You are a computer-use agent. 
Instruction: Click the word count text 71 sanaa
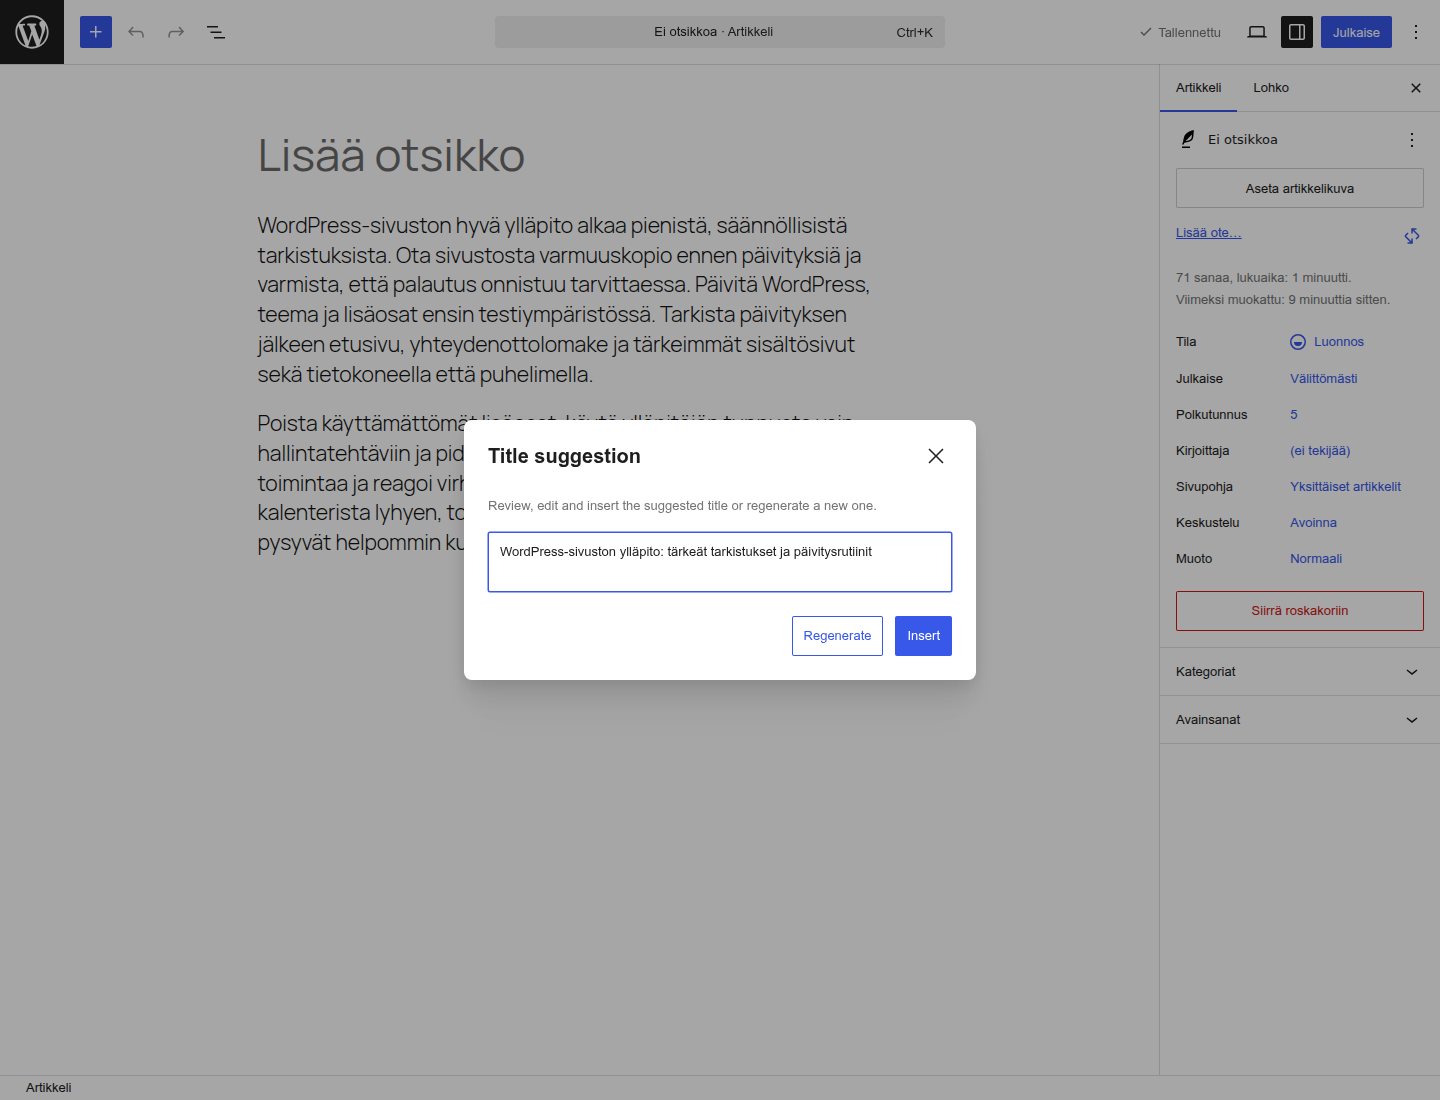click(x=1203, y=278)
